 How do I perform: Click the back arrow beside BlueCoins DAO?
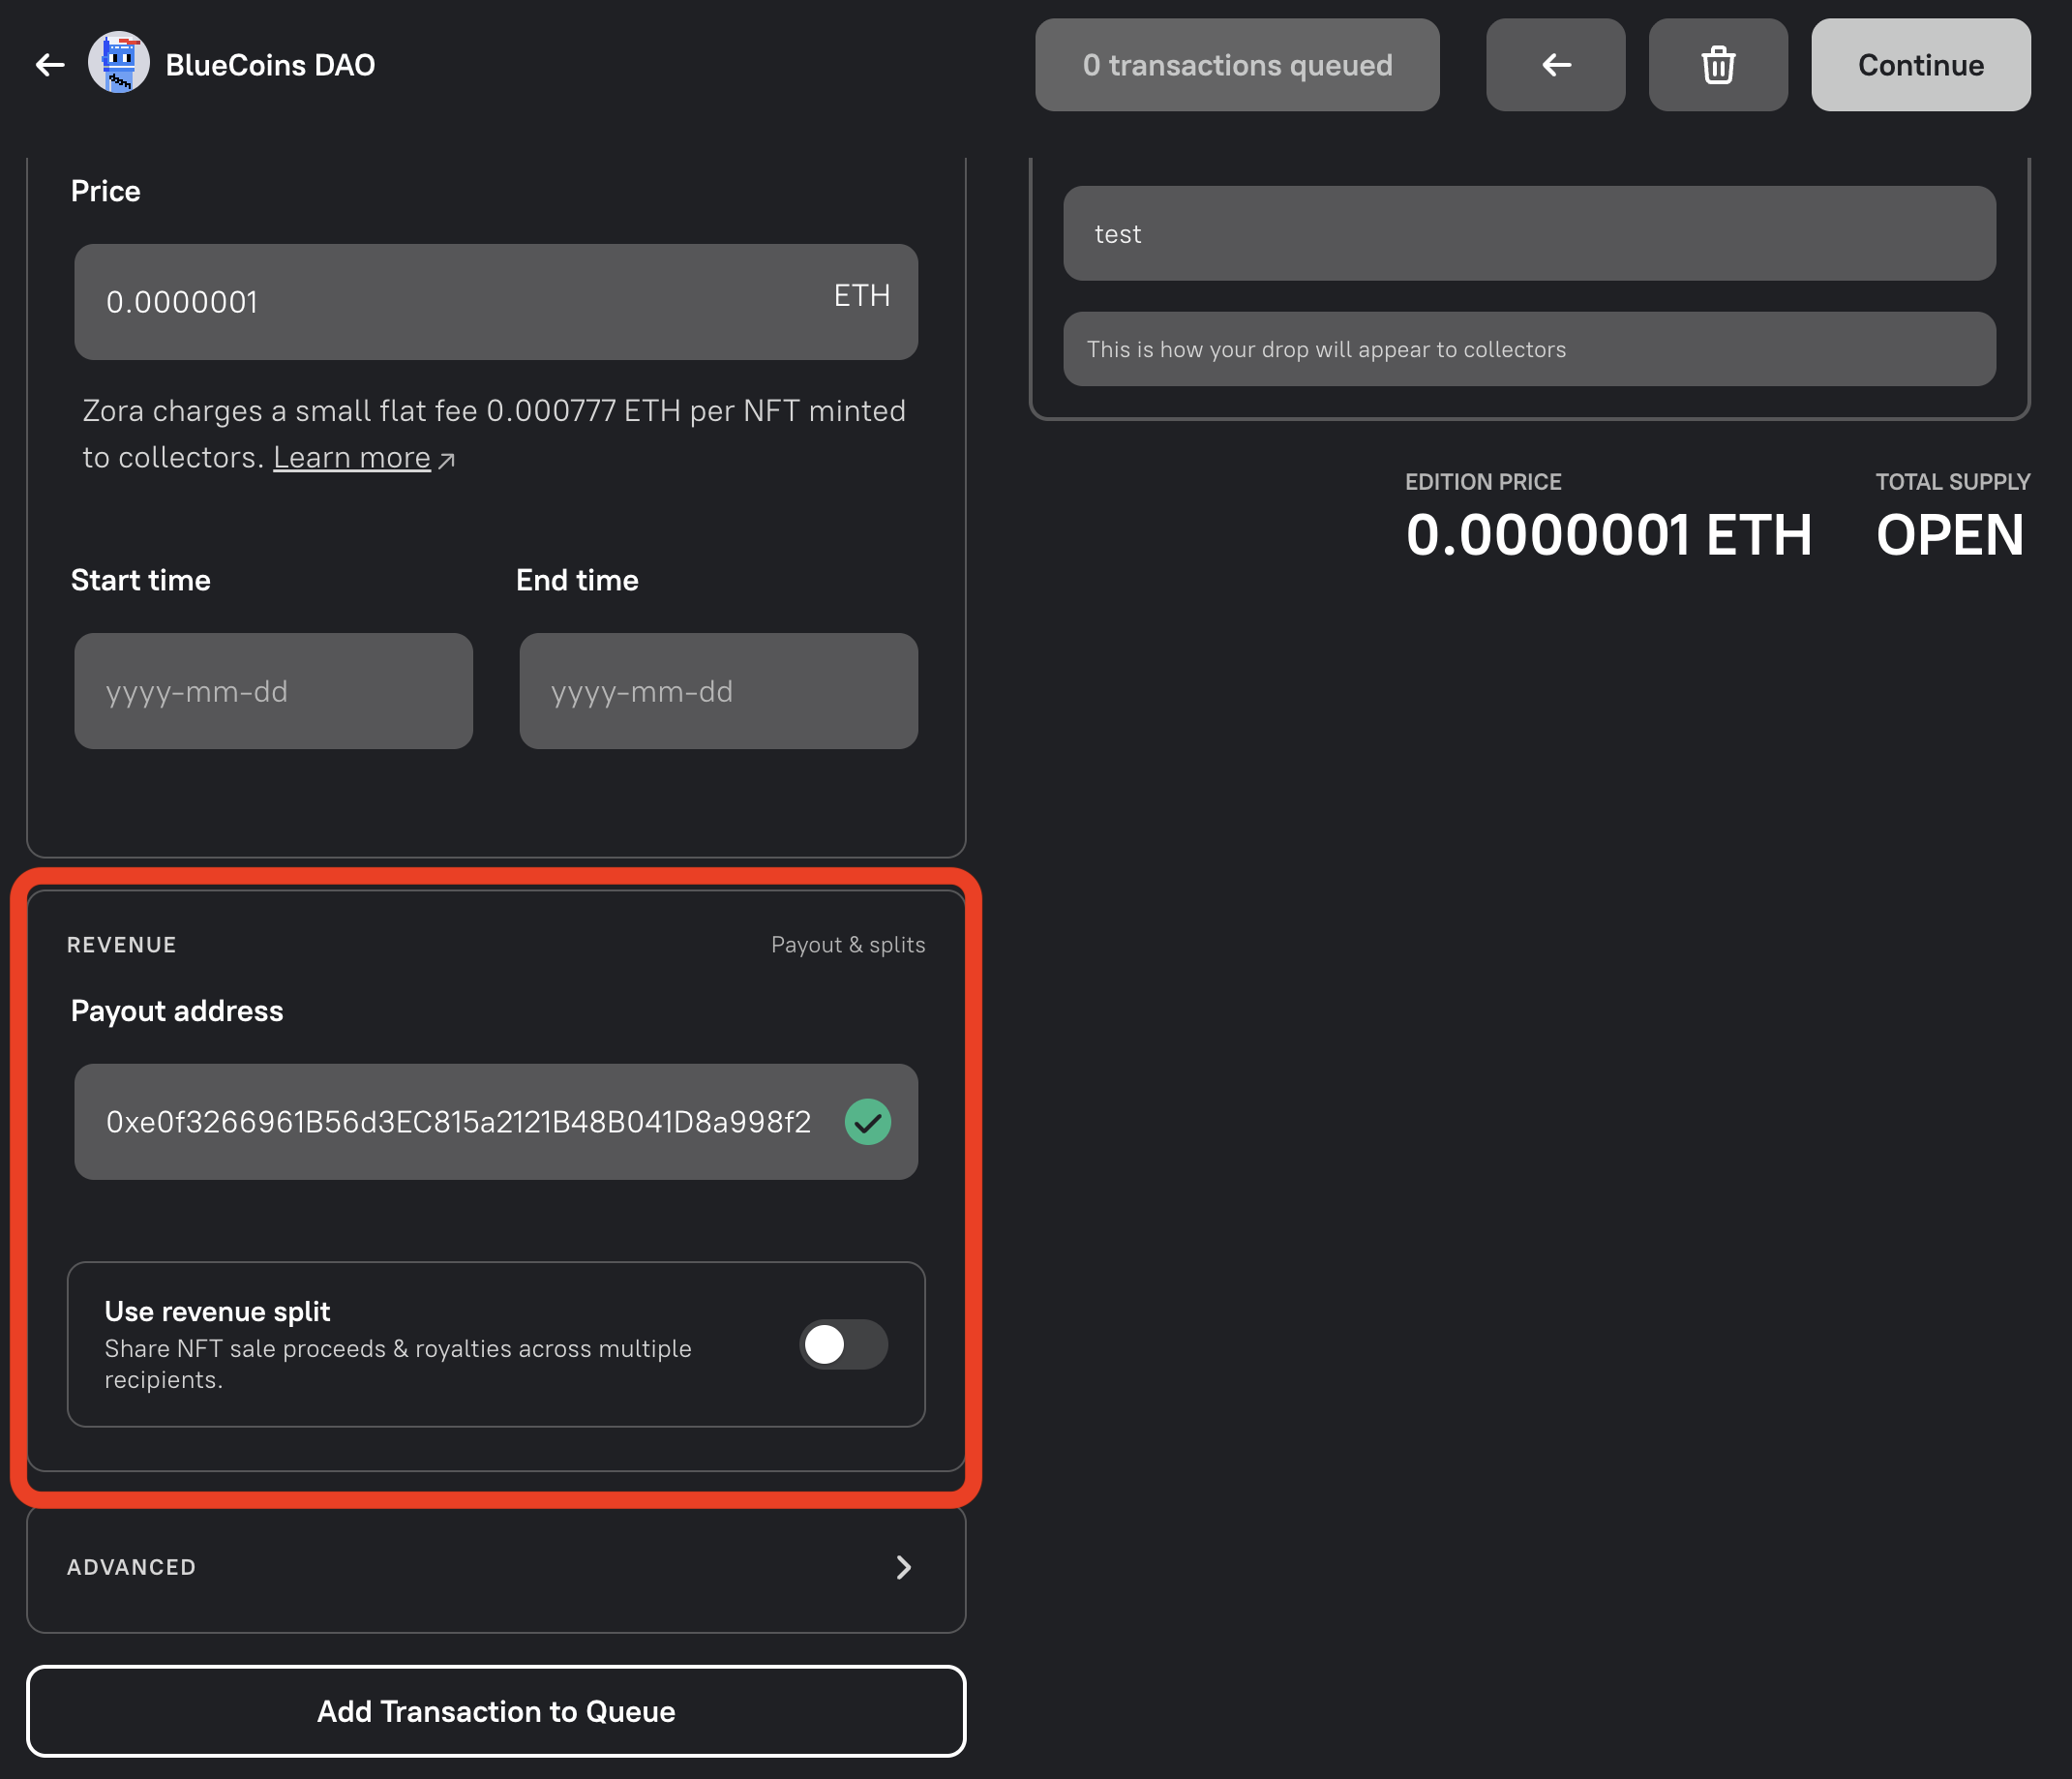point(50,65)
